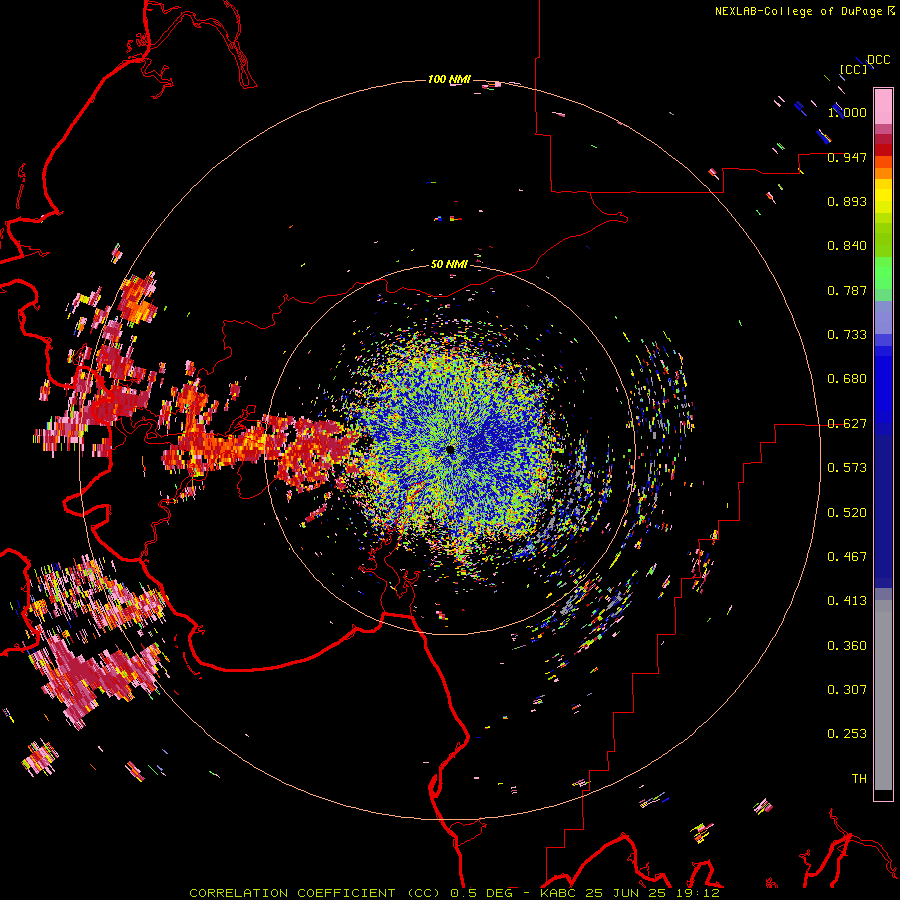This screenshot has height=900, width=900.
Task: Click the 0.467 scale value
Action: 847,556
